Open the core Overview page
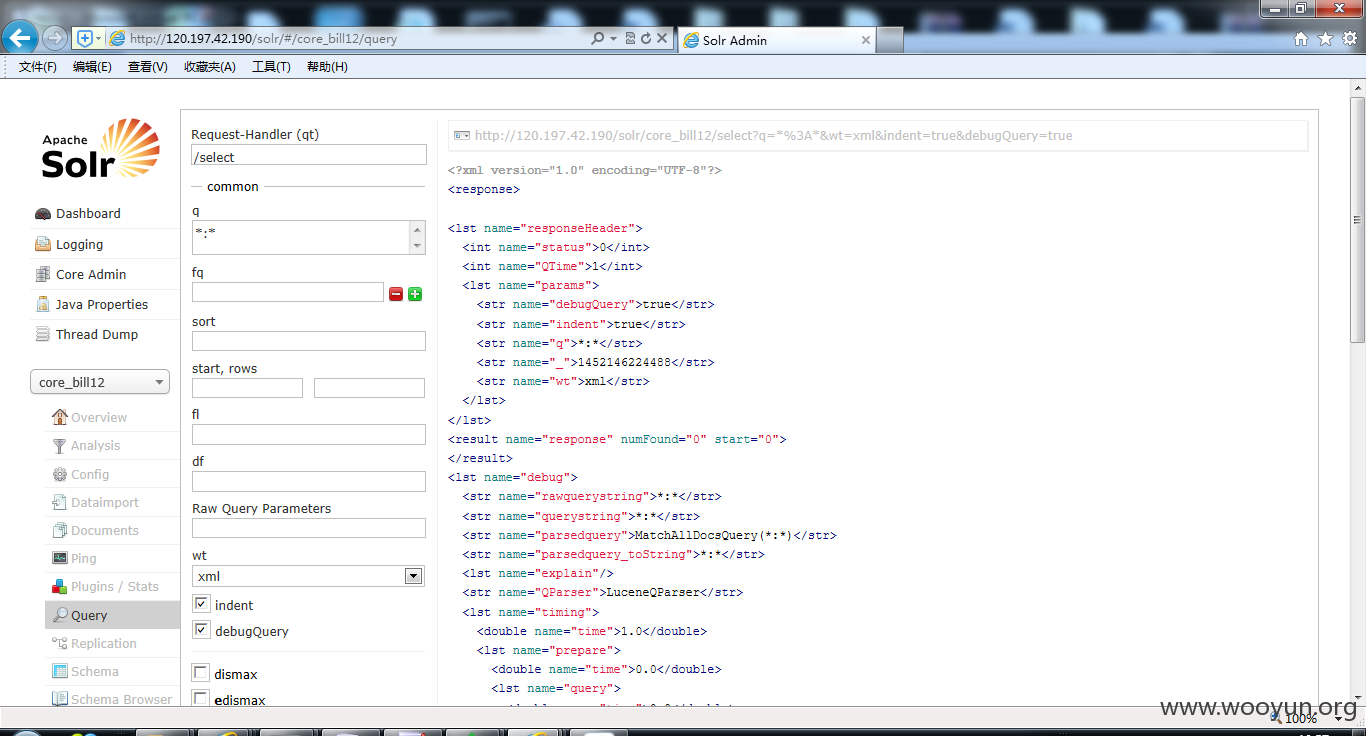Image resolution: width=1366 pixels, height=736 pixels. coord(90,417)
